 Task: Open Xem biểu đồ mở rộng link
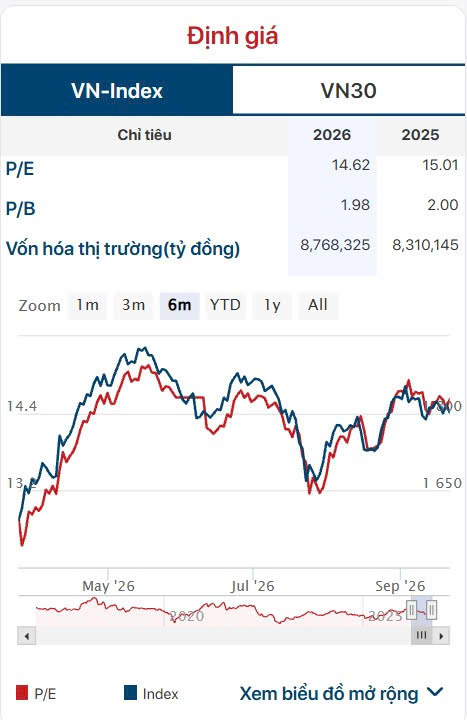[329, 694]
